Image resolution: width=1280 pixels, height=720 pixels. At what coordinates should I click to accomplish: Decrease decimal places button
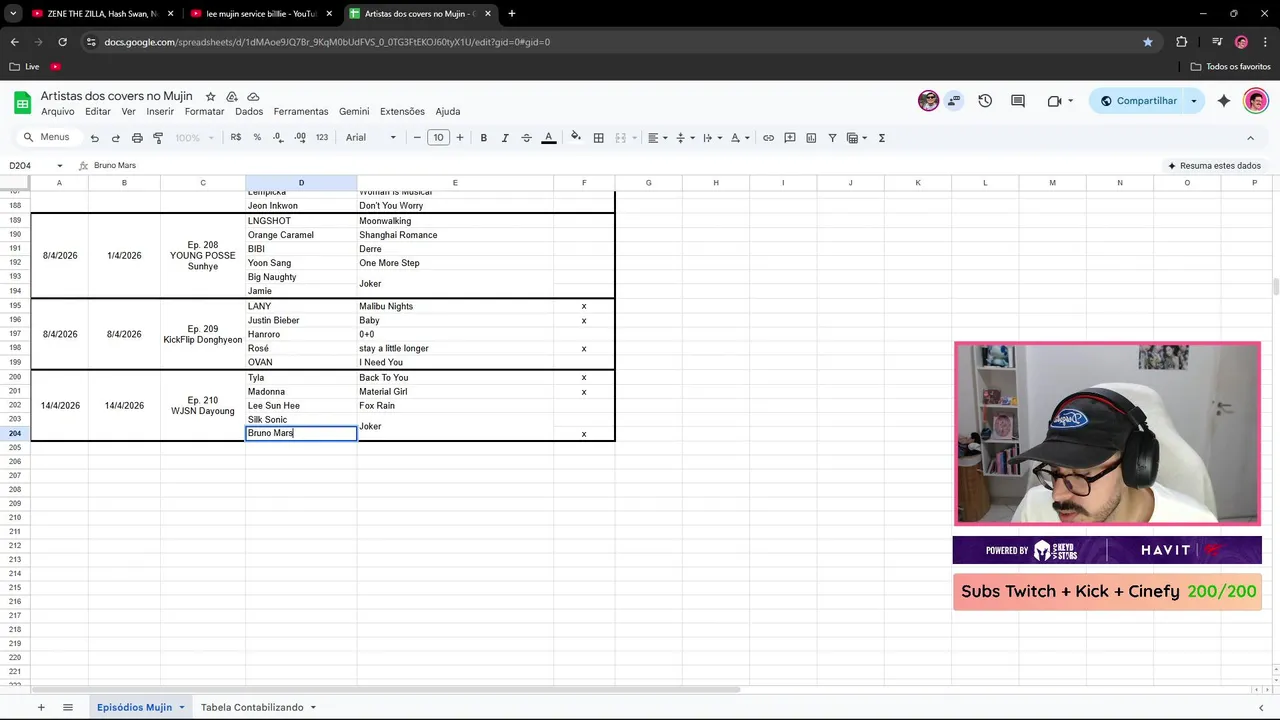pyautogui.click(x=278, y=138)
